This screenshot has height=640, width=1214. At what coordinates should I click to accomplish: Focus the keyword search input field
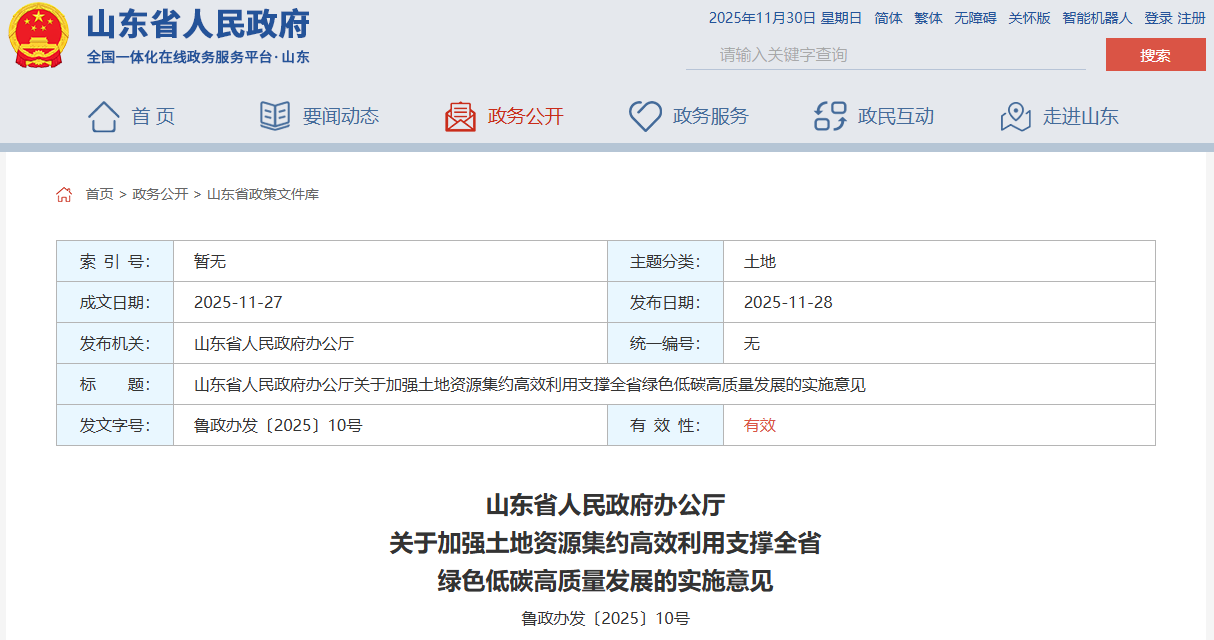pos(885,55)
